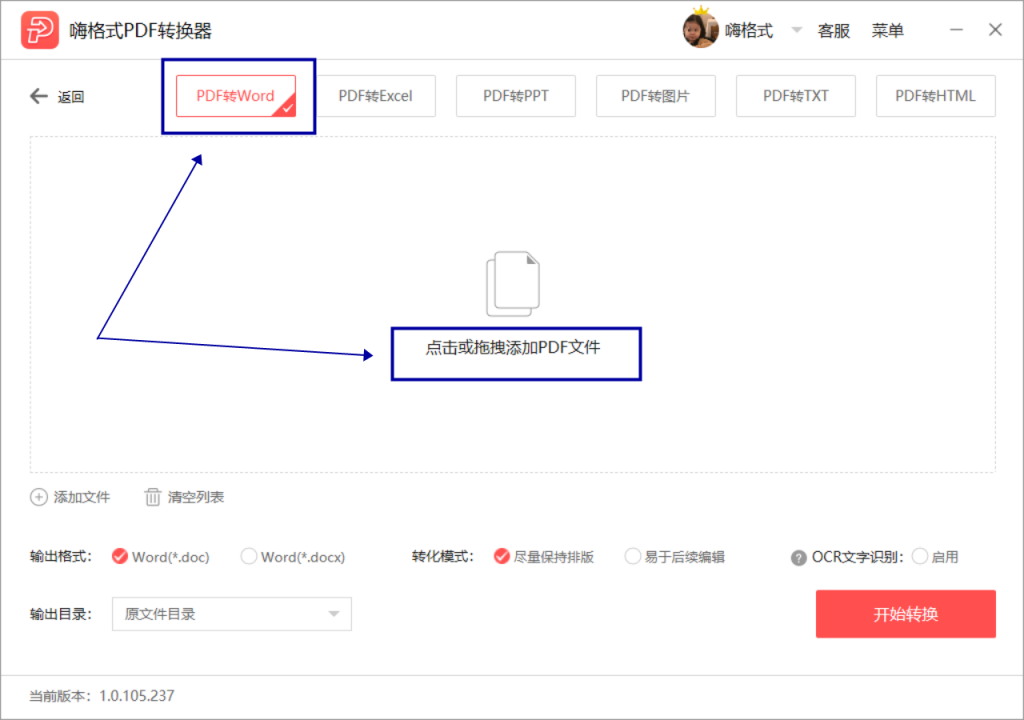Viewport: 1024px width, 720px height.
Task: Switch to the PDF转图片 tab
Action: tap(656, 96)
